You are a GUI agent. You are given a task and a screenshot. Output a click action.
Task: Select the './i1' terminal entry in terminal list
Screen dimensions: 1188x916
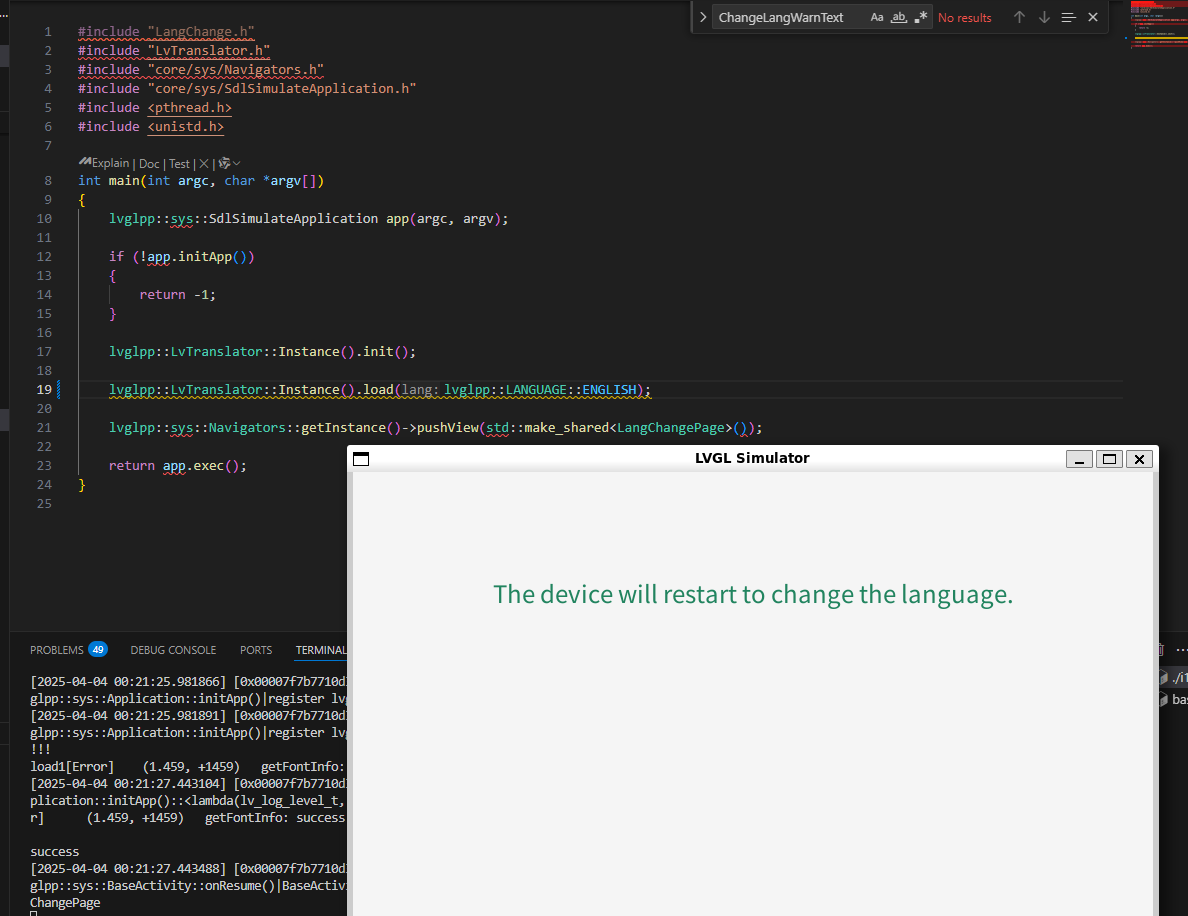(x=1174, y=677)
